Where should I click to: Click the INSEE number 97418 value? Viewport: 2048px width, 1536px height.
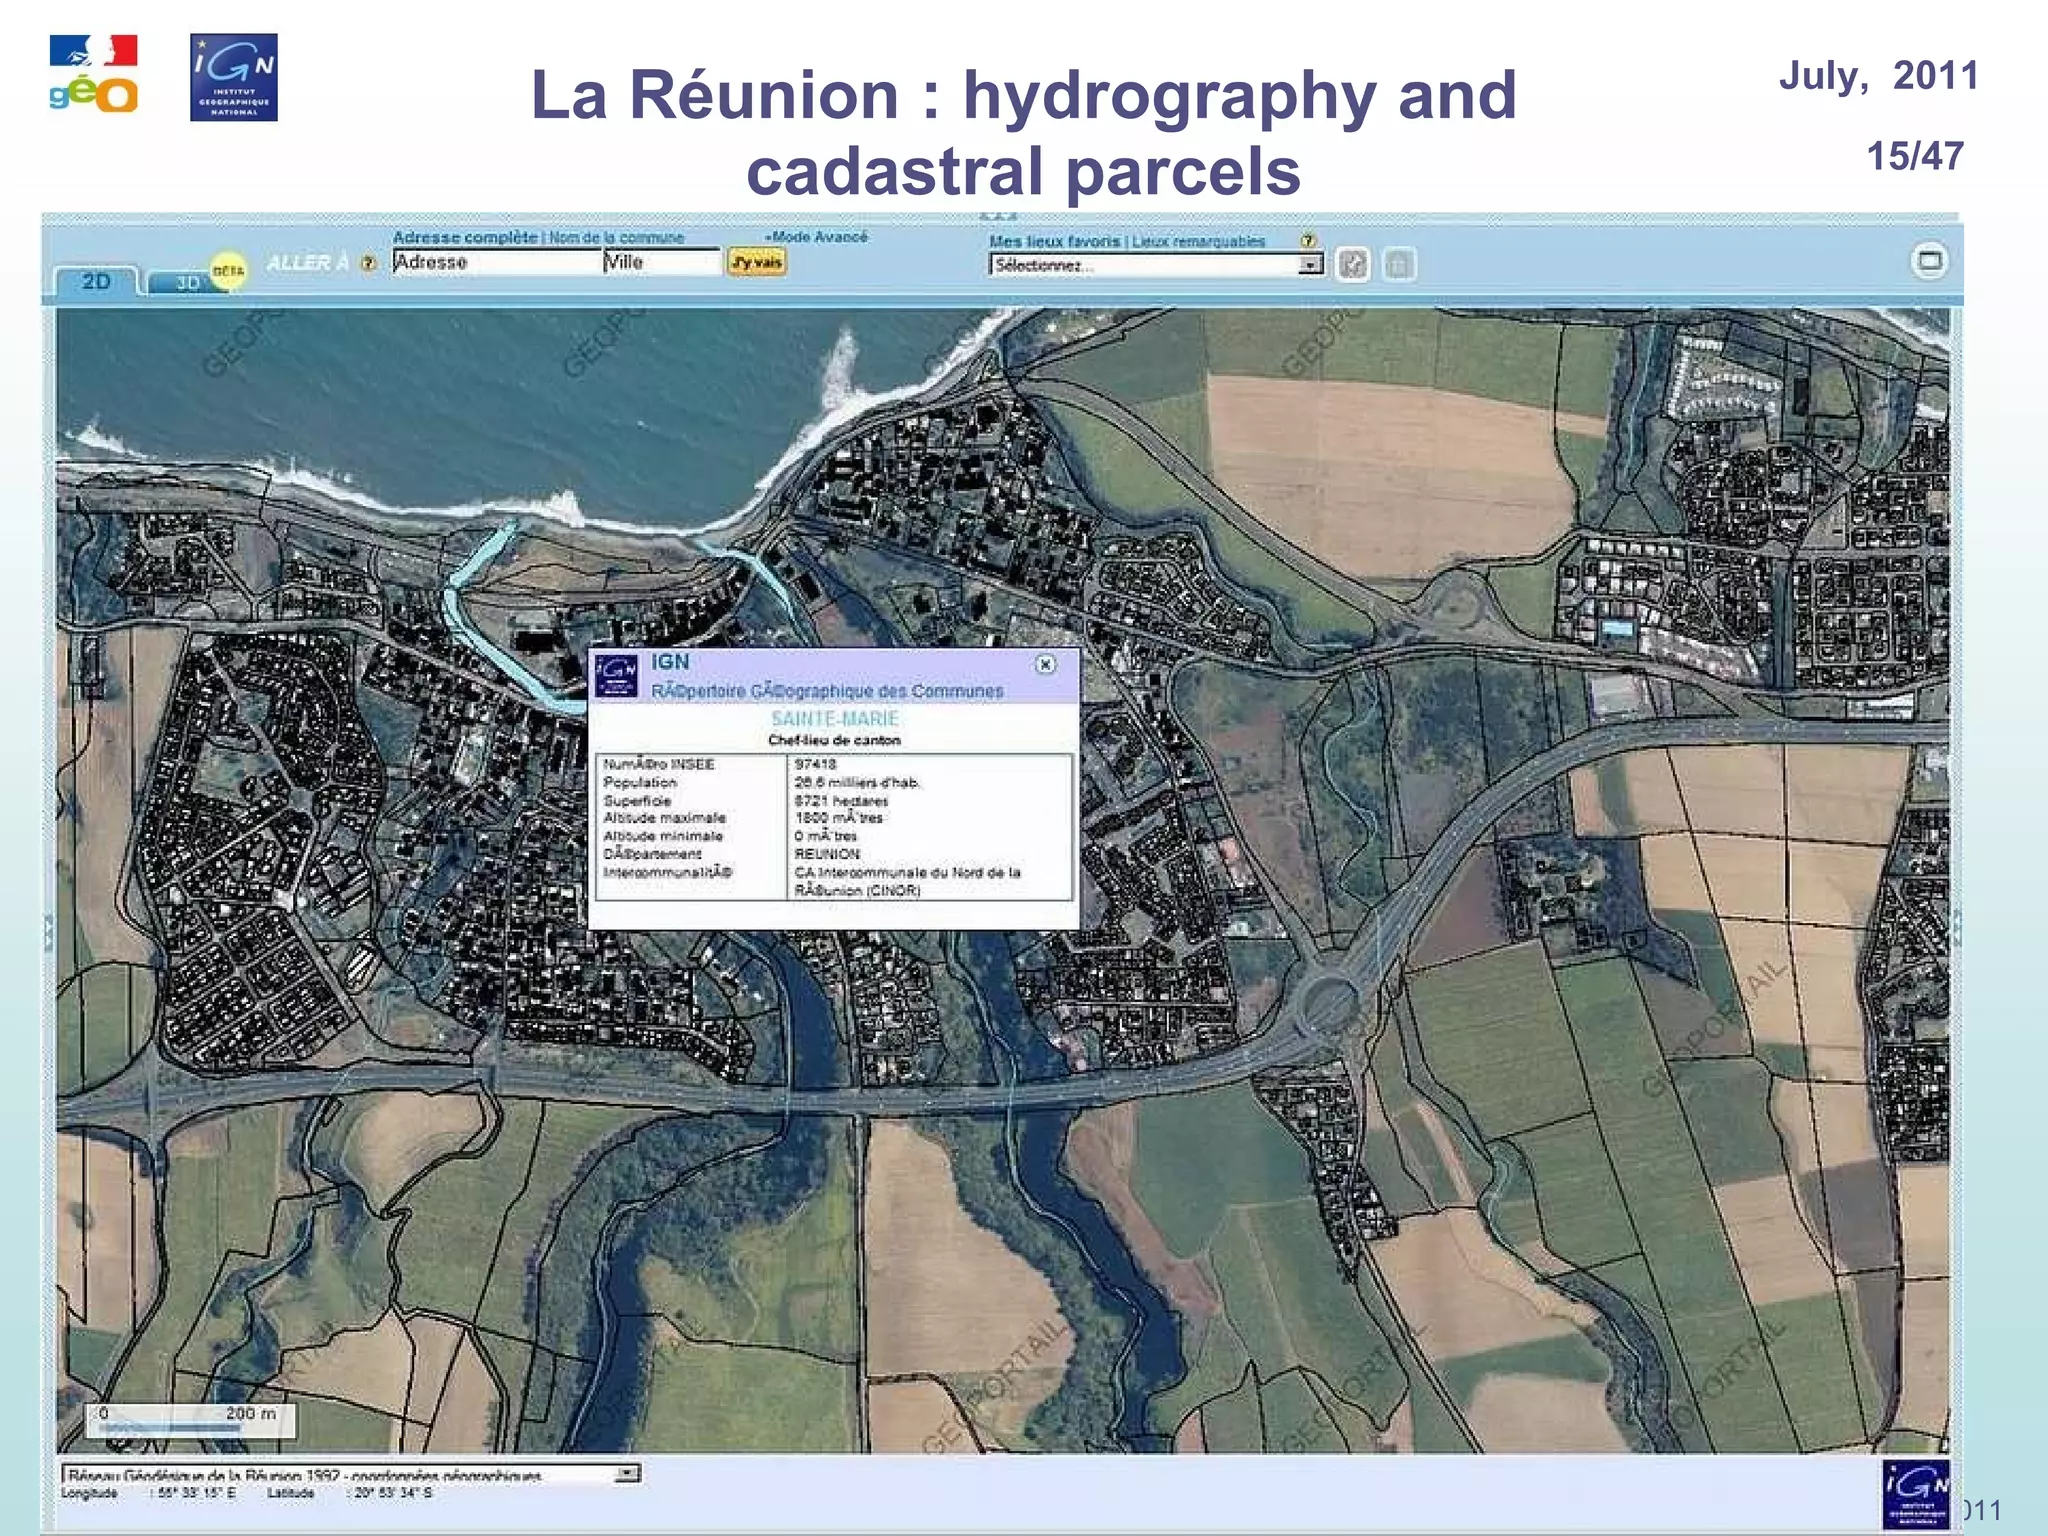point(815,764)
